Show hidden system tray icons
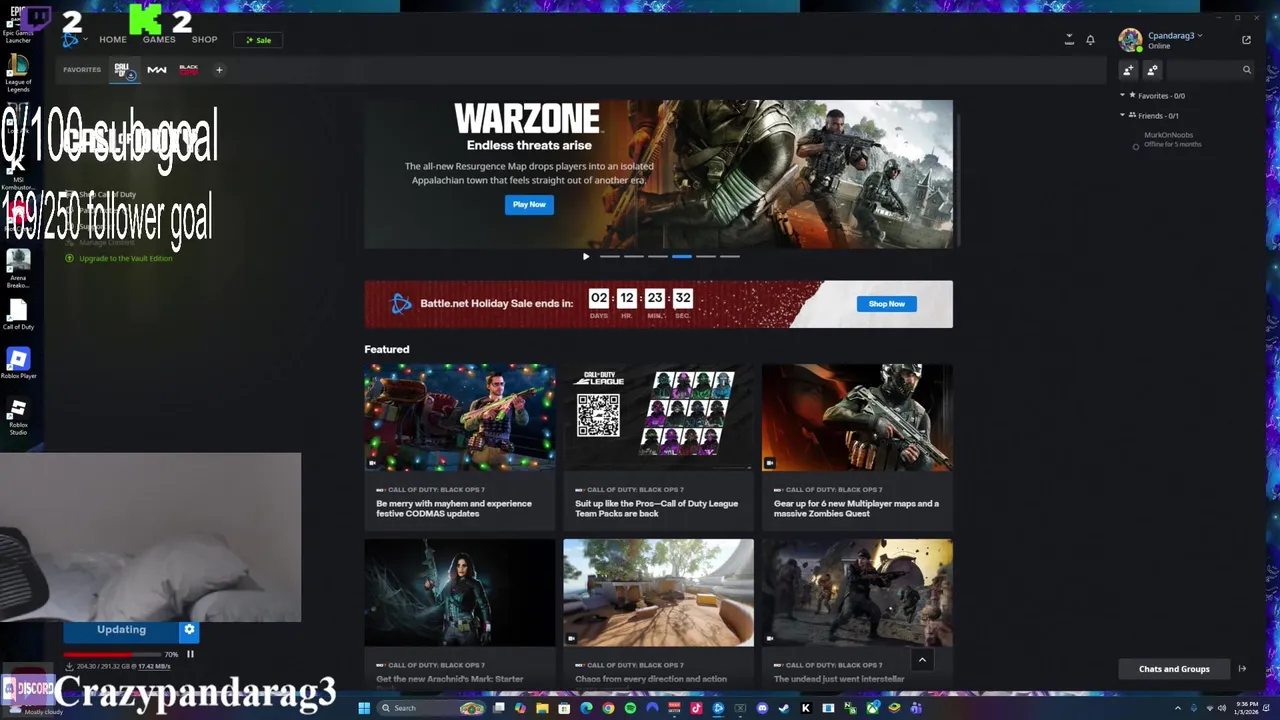The width and height of the screenshot is (1280, 720). (1177, 708)
